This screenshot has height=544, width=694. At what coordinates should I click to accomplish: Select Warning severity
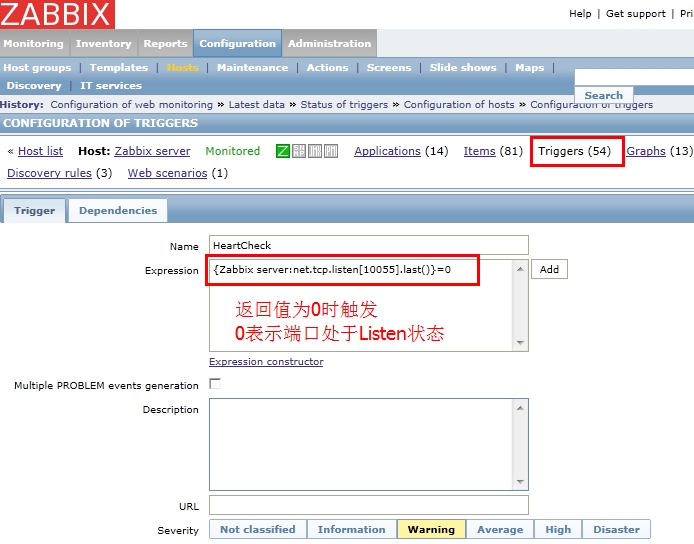(x=431, y=529)
